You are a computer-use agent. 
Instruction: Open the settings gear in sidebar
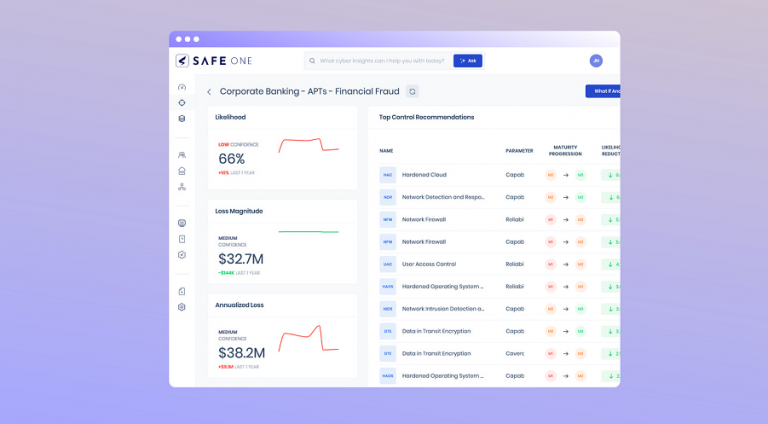click(182, 307)
